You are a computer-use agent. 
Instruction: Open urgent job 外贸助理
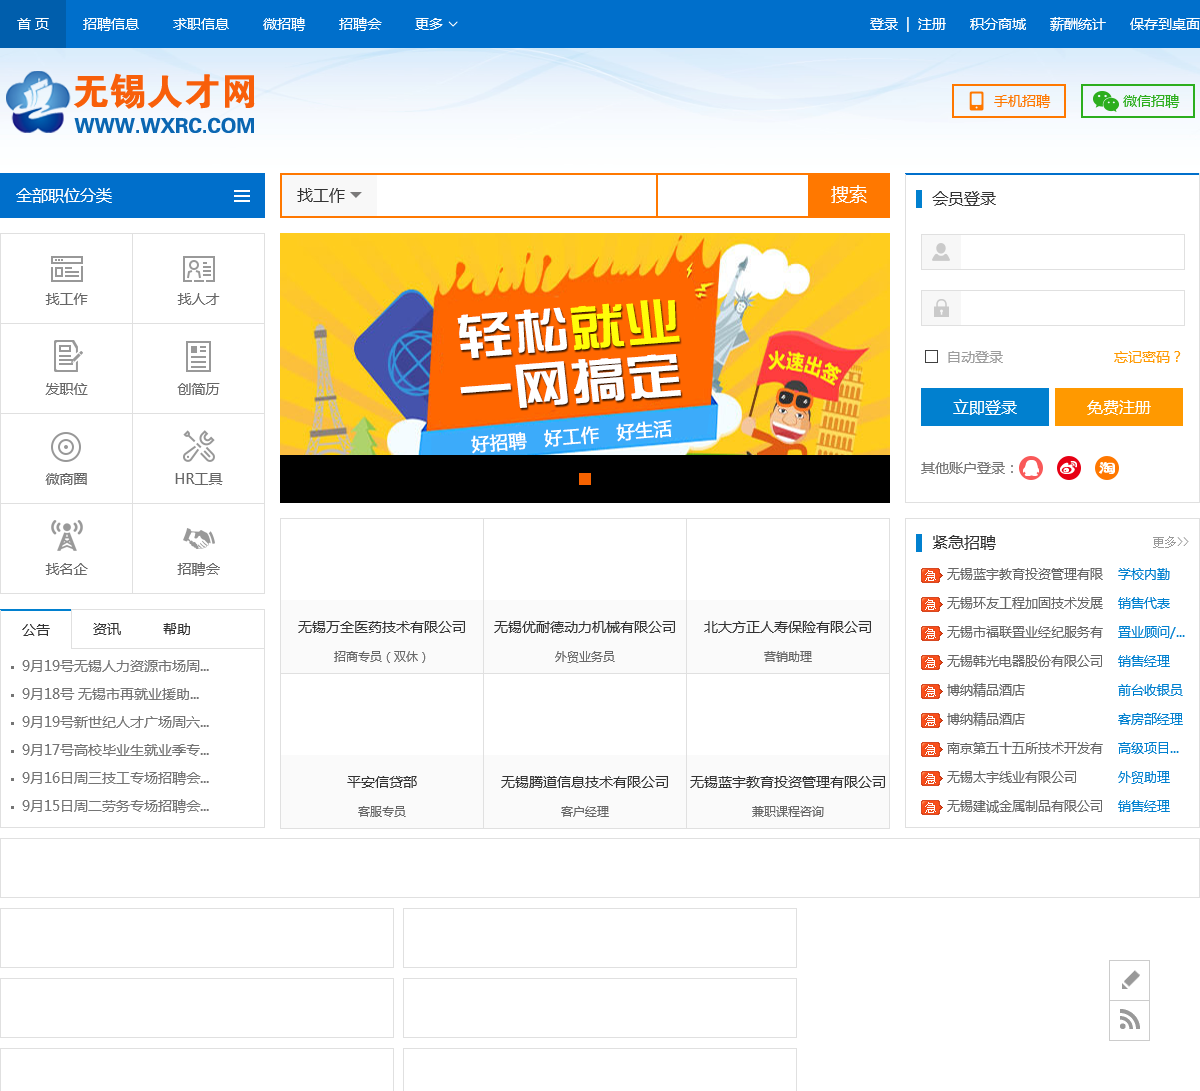pos(1144,777)
